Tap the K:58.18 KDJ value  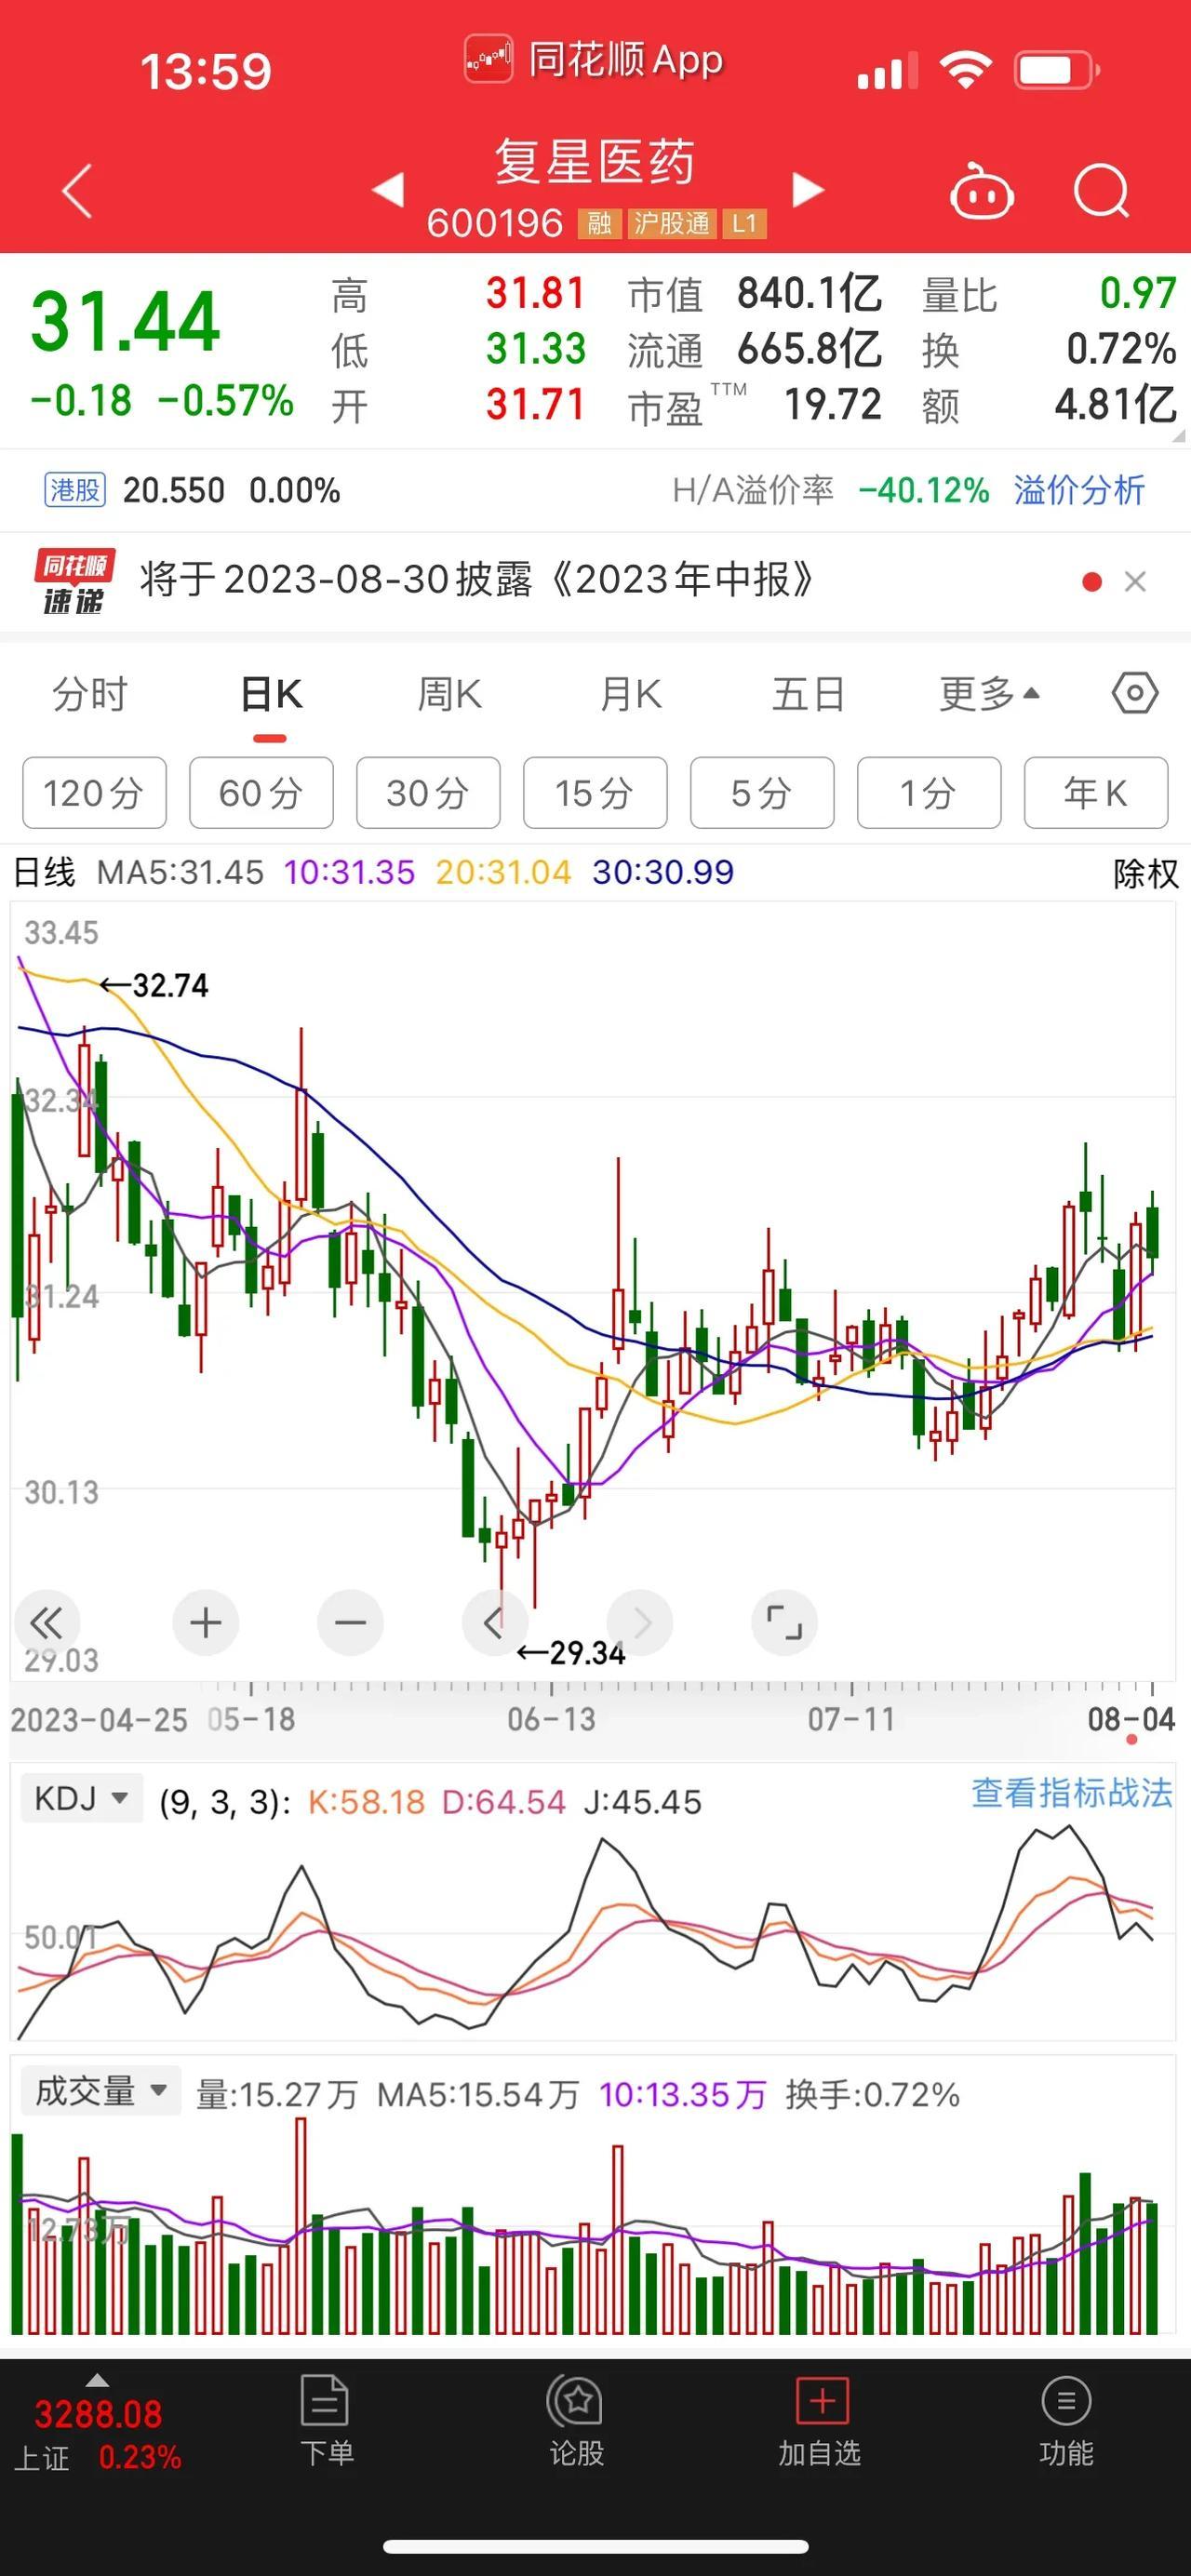(x=366, y=1802)
